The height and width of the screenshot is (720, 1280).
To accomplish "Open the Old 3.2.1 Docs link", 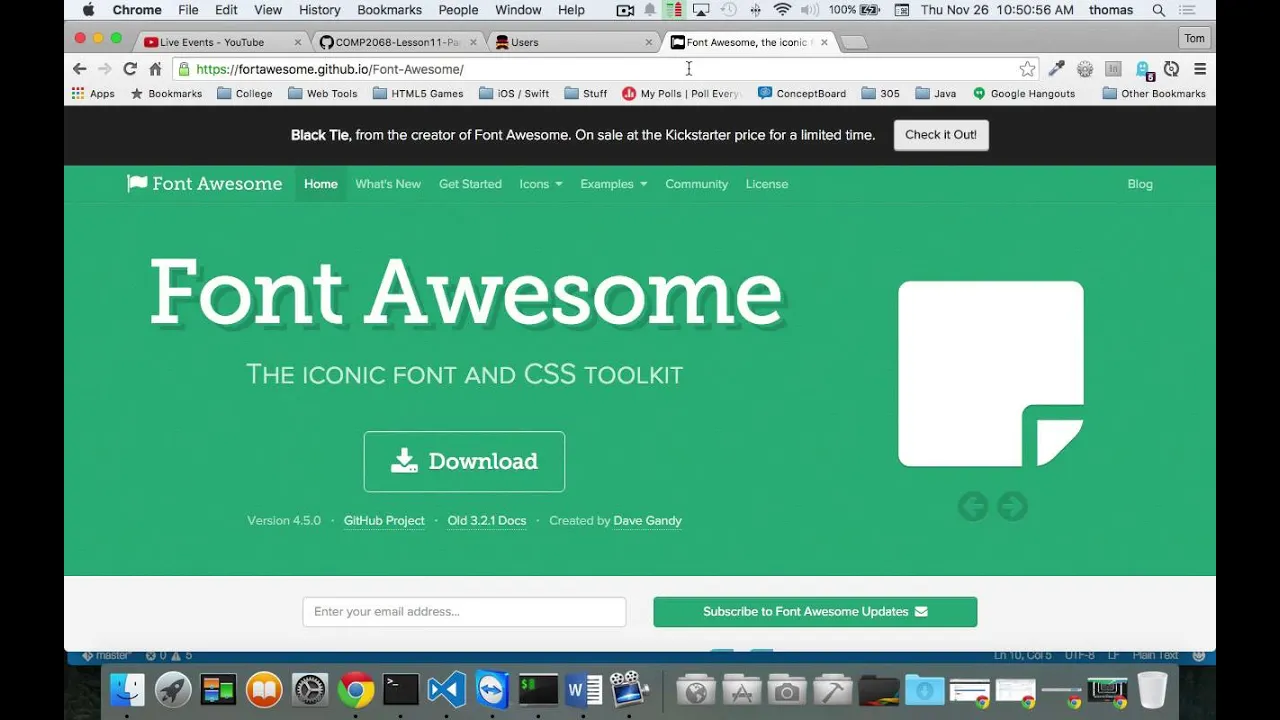I will coord(487,520).
